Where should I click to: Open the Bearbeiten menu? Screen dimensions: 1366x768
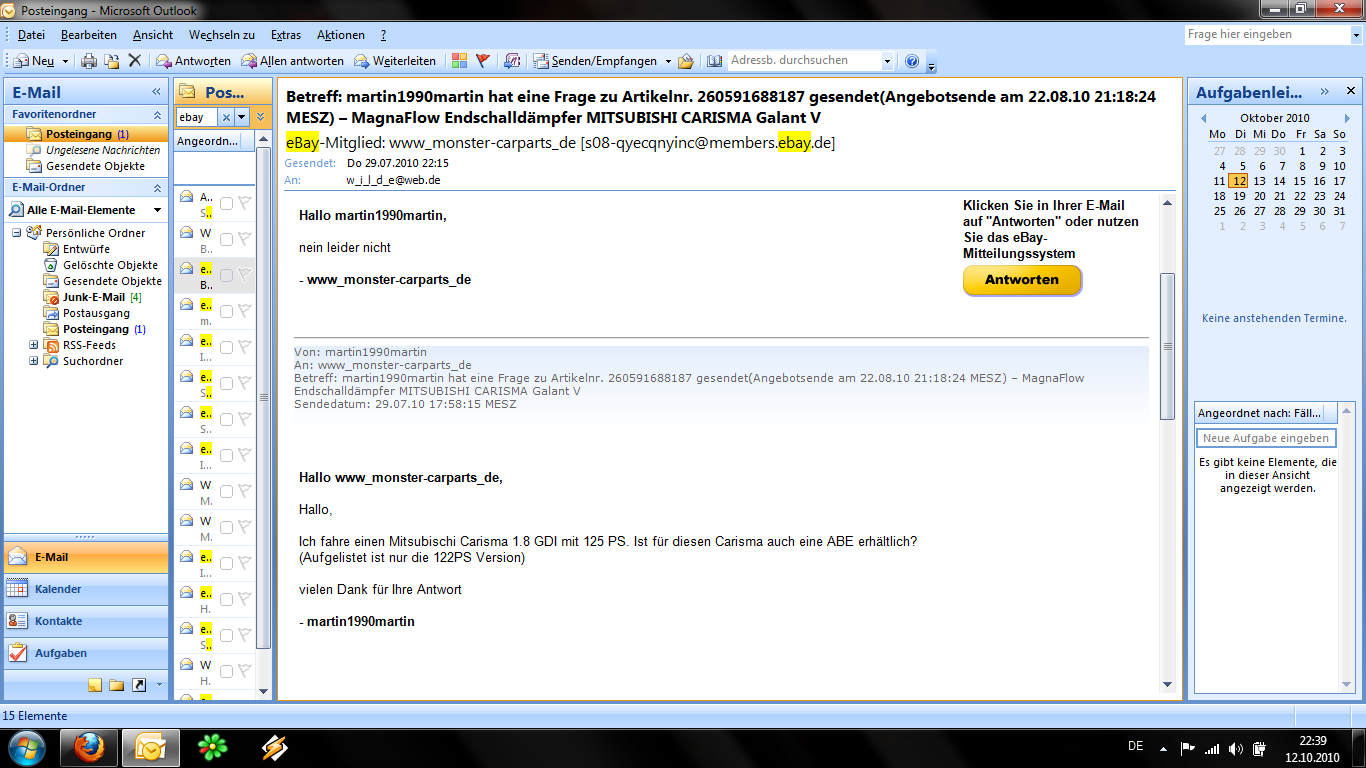click(89, 35)
